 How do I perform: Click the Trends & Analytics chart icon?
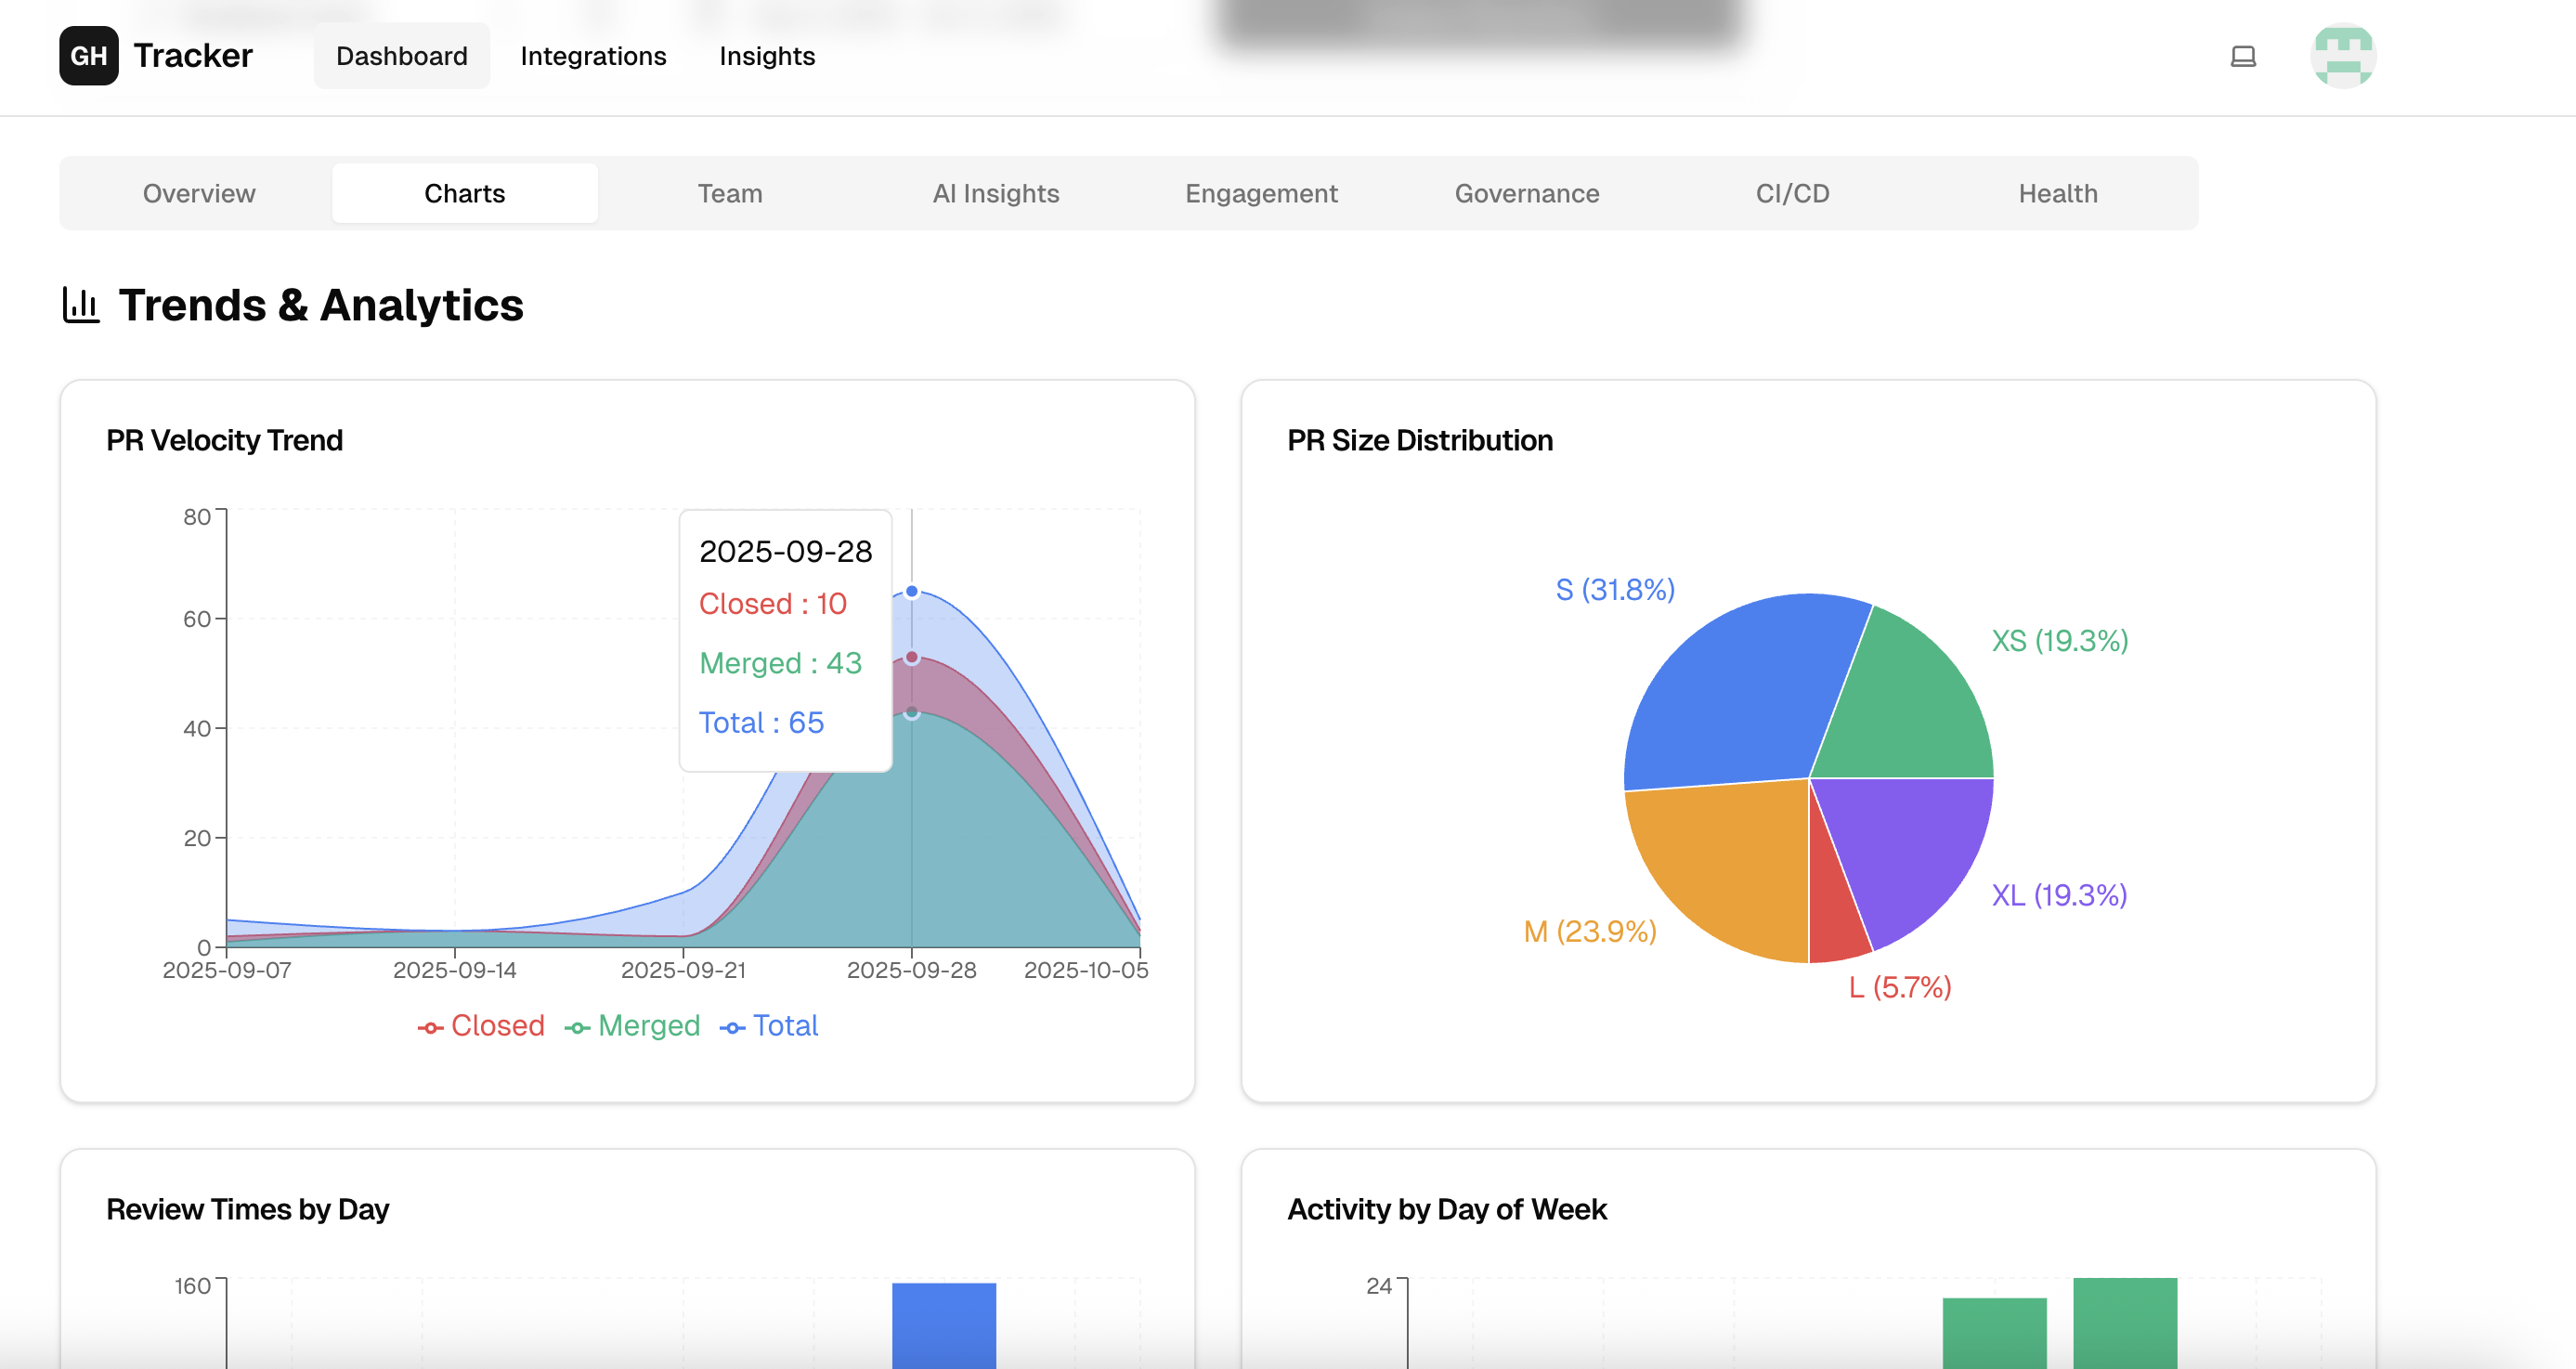coord(81,305)
